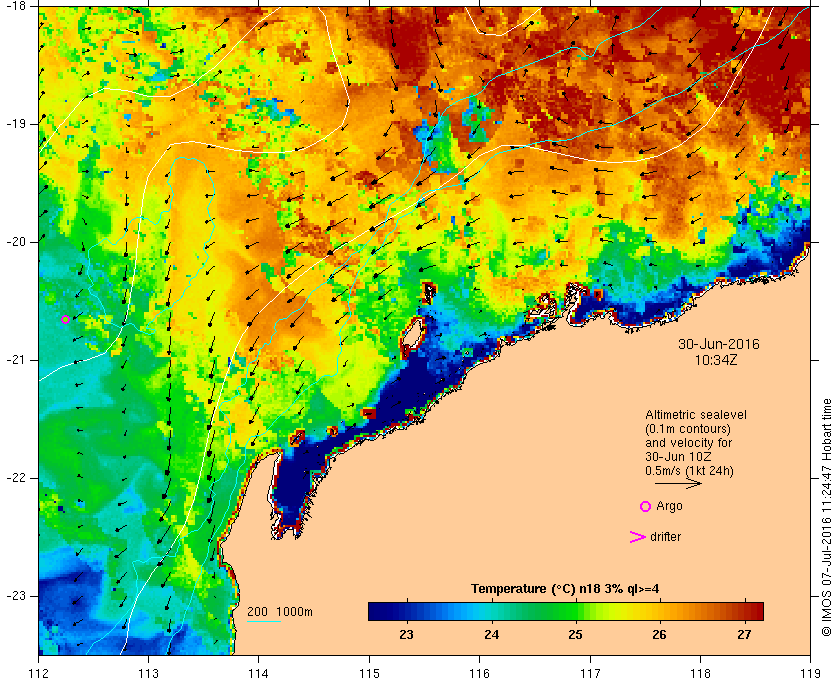
Task: Click the colorbar tick label 24
Action: tap(491, 634)
